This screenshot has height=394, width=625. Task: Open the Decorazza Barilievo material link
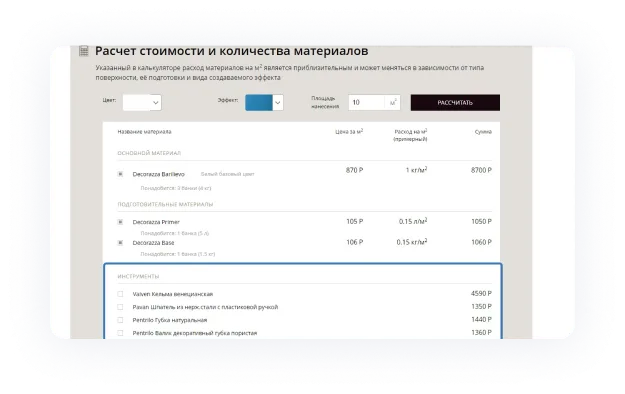(159, 174)
